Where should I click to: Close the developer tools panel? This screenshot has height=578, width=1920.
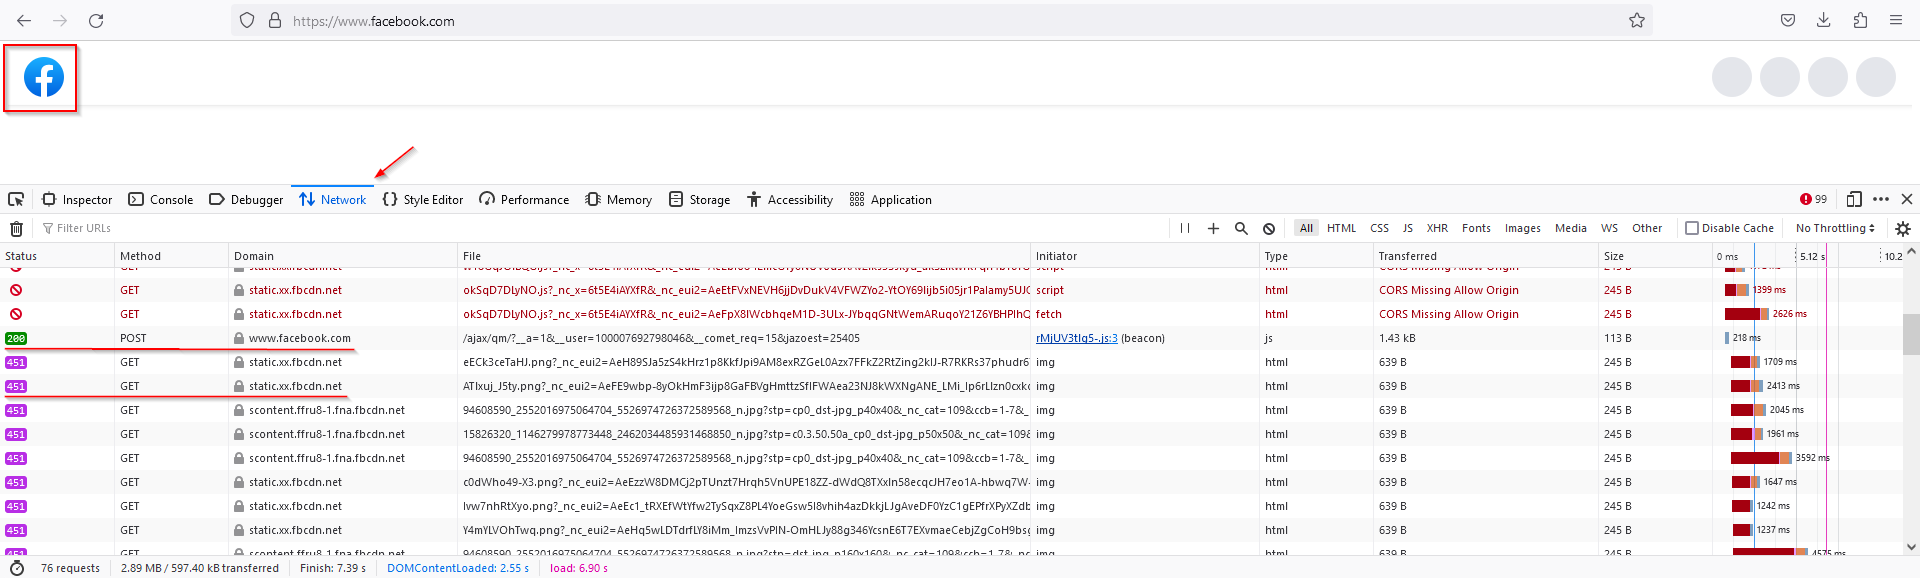pos(1907,199)
